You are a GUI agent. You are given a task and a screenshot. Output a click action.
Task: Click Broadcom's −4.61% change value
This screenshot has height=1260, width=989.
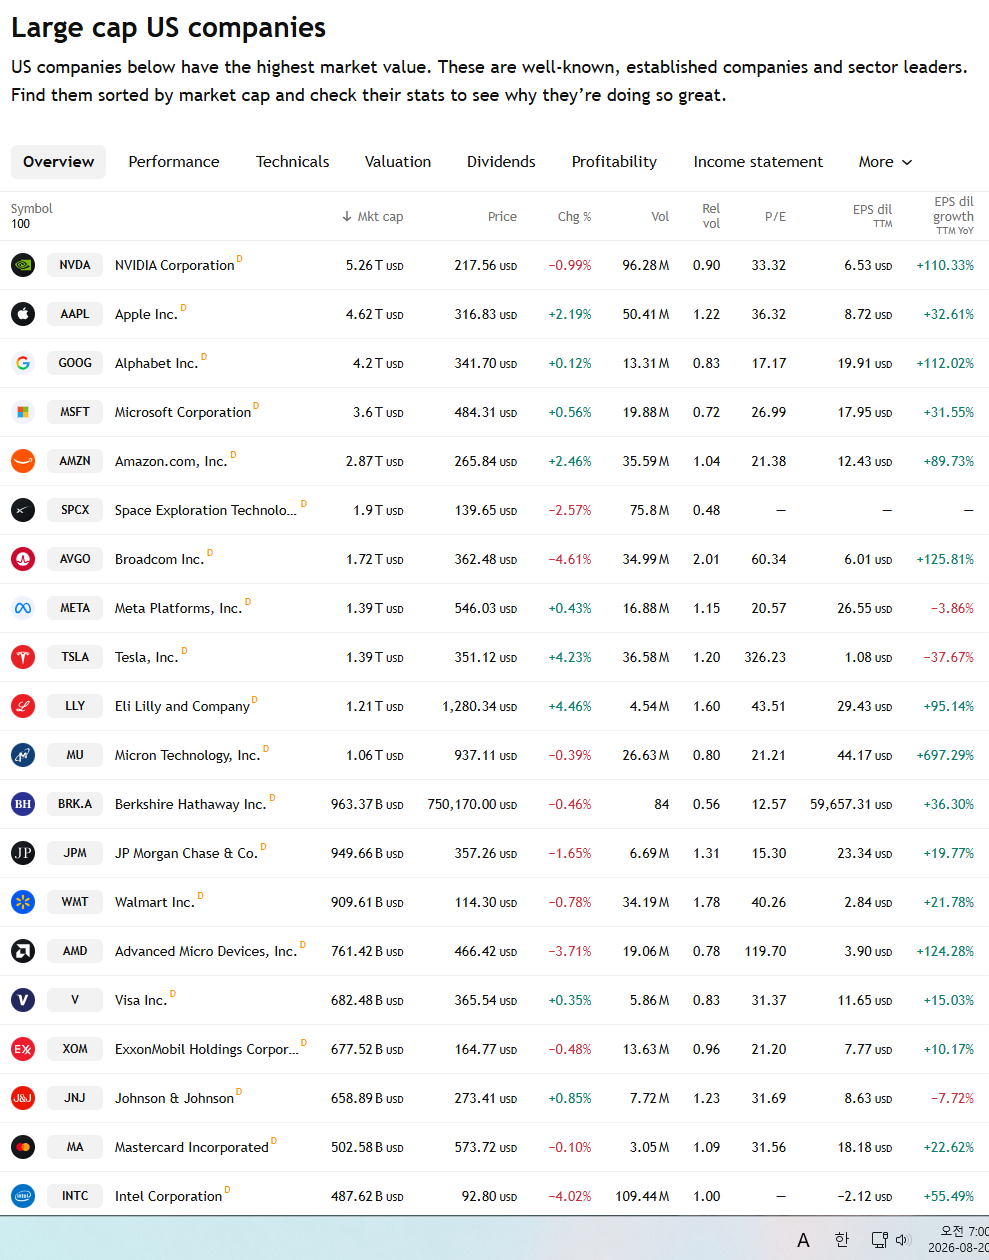tap(570, 559)
